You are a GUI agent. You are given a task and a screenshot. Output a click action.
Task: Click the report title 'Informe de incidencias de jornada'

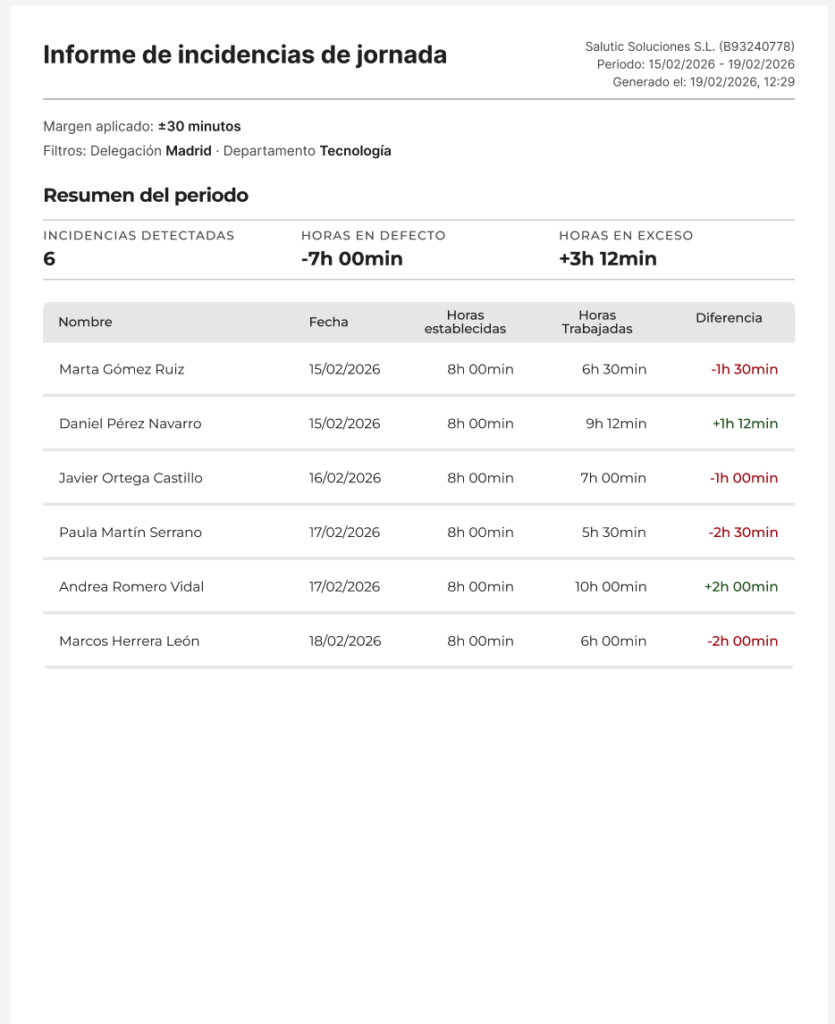coord(245,55)
